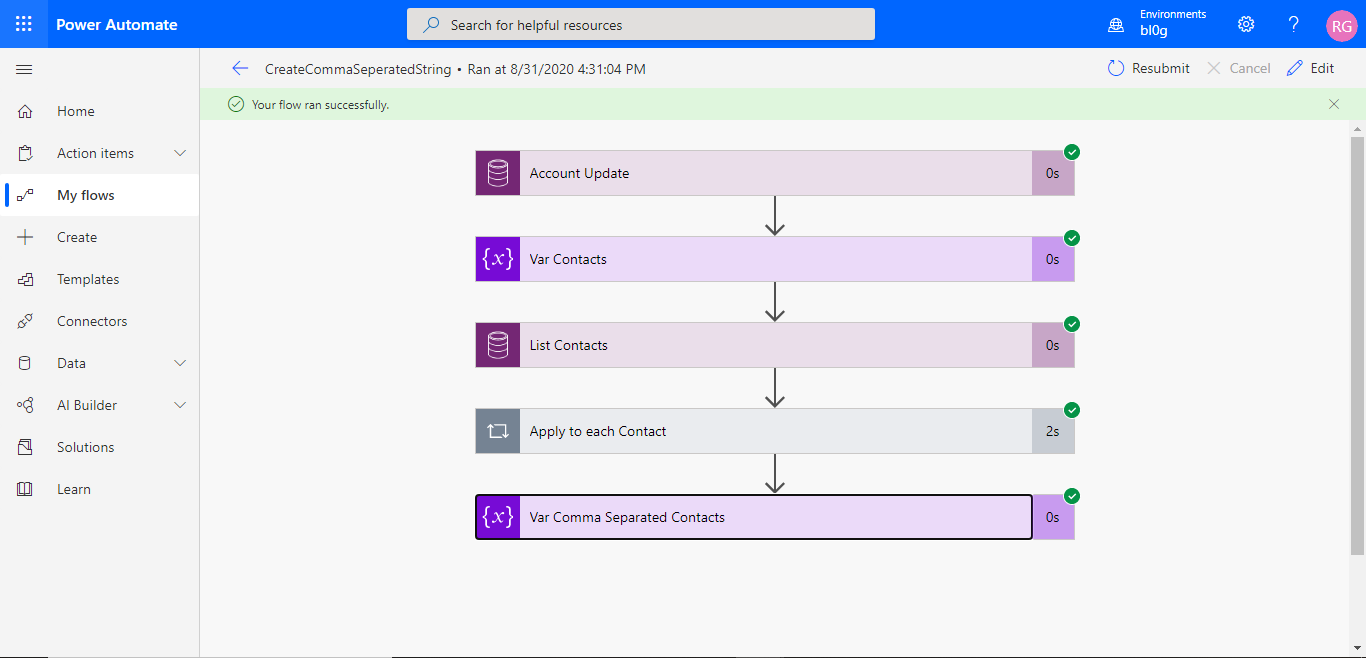
Task: Click the Data cylinder icon
Action: point(26,363)
